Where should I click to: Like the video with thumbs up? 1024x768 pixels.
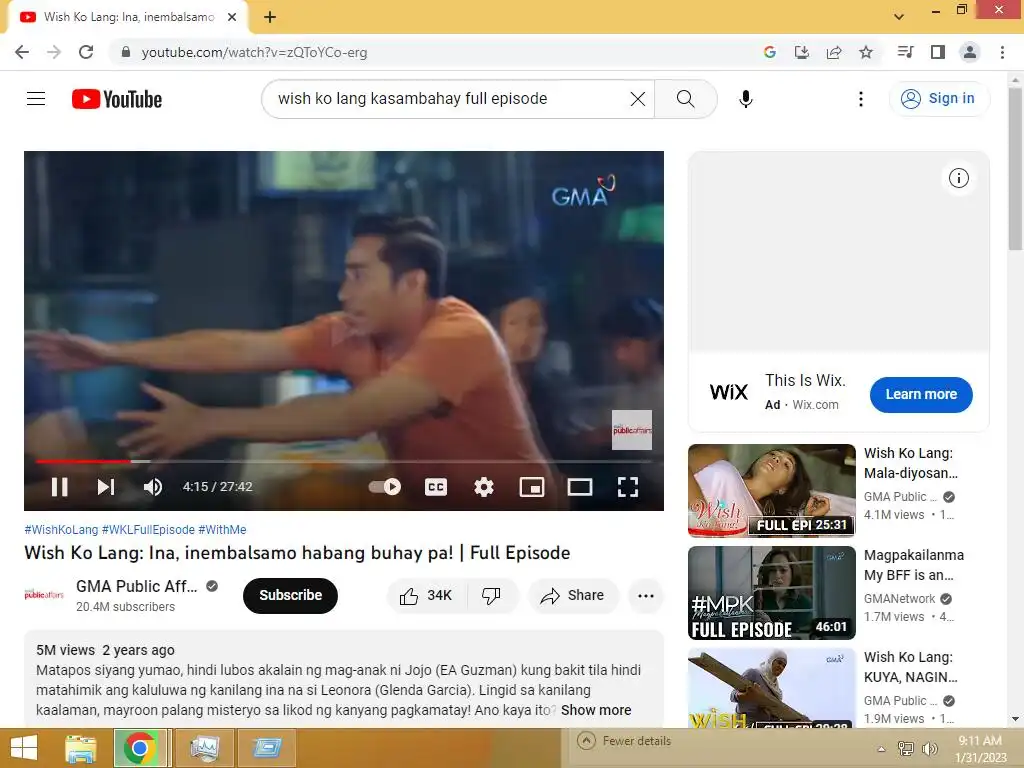tap(426, 596)
